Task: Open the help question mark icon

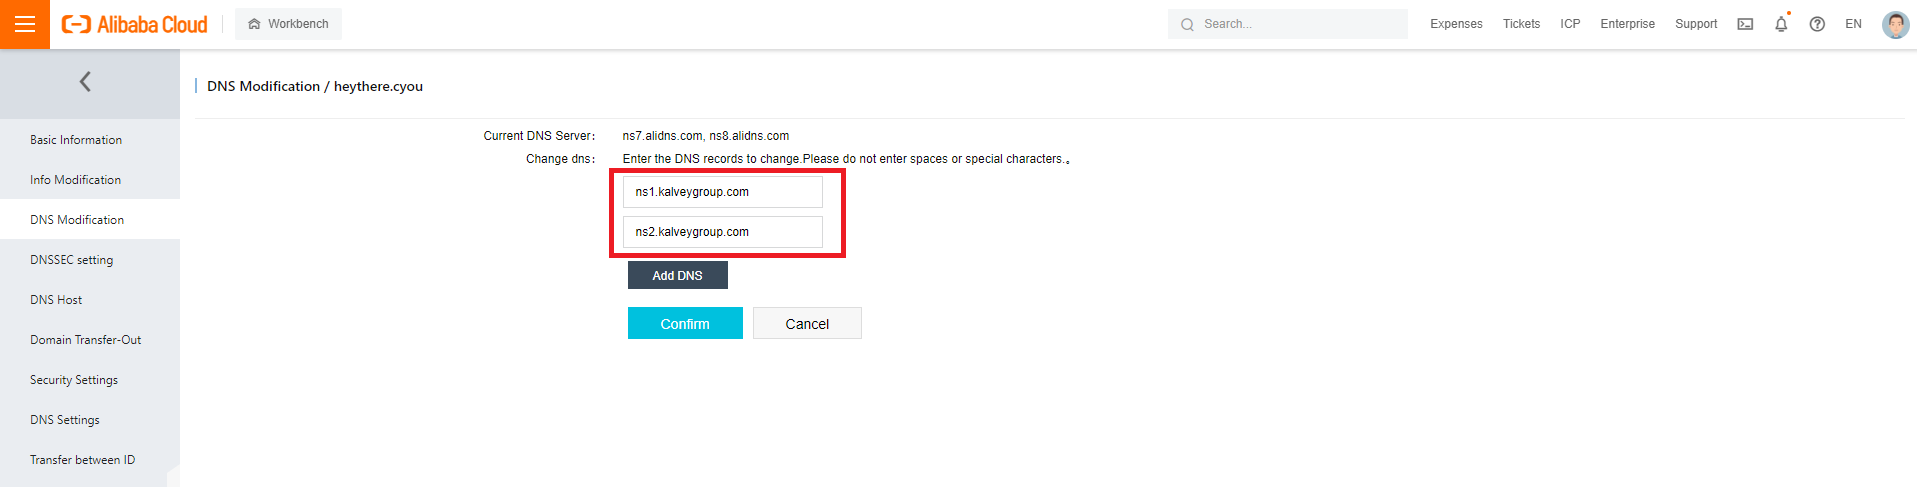Action: (1817, 24)
